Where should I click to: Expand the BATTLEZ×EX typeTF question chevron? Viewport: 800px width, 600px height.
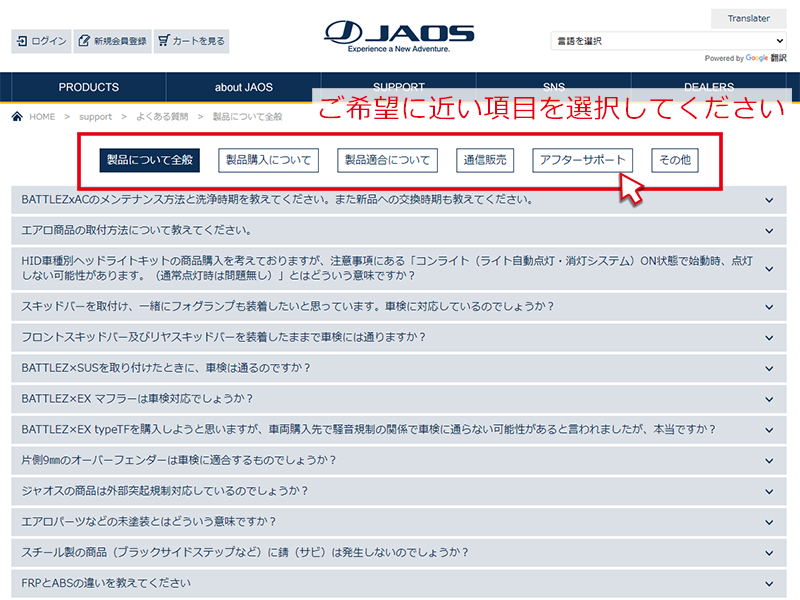[x=769, y=430]
